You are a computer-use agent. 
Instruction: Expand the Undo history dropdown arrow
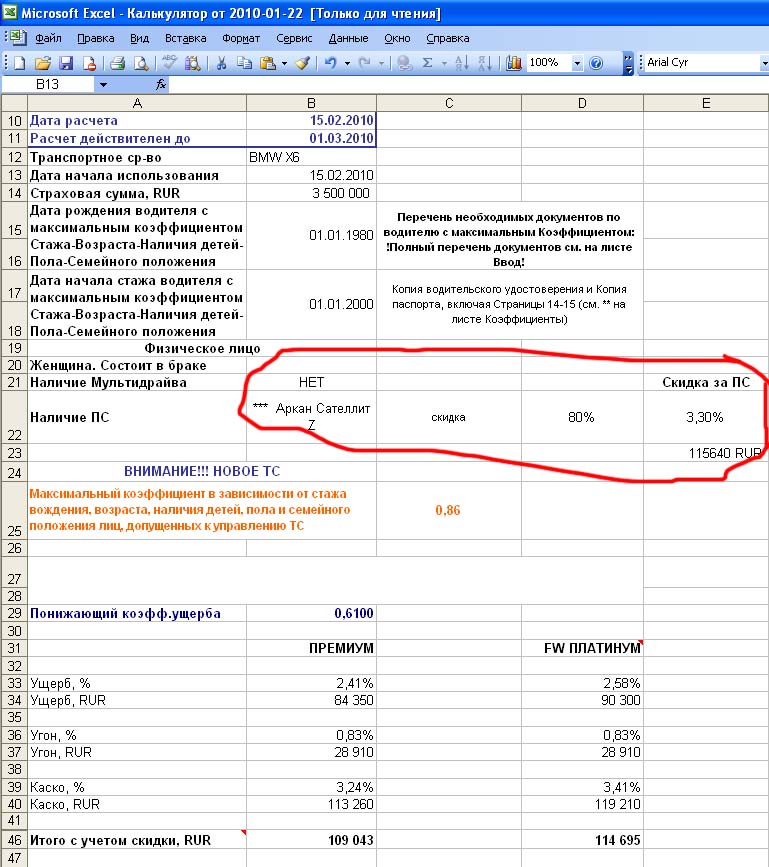(347, 64)
